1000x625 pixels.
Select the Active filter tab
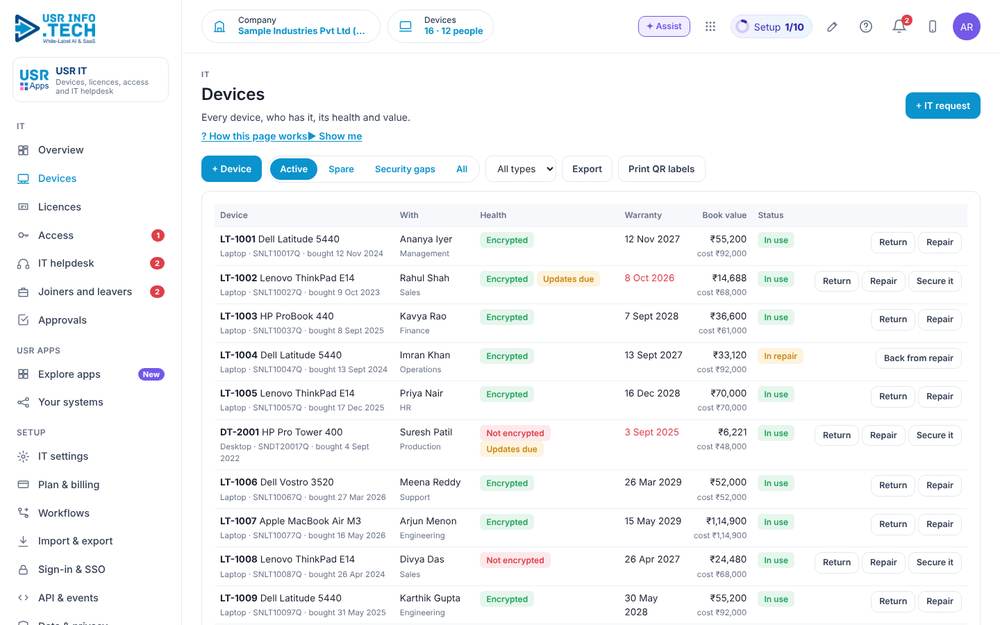coord(293,169)
